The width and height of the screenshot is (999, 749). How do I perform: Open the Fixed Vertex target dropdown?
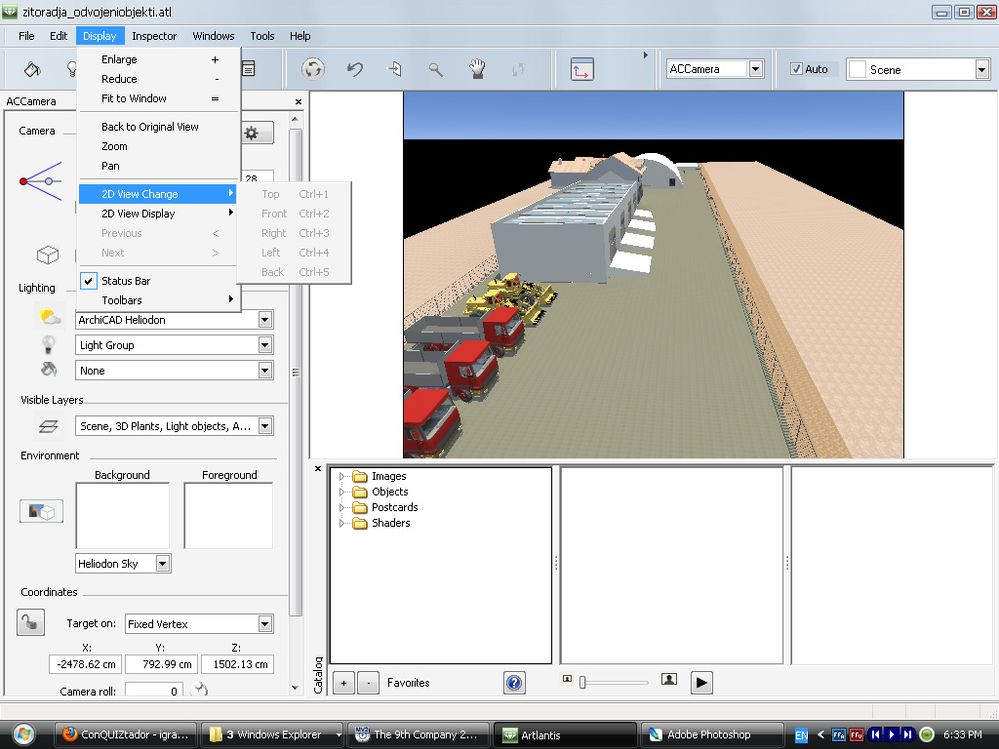point(265,624)
